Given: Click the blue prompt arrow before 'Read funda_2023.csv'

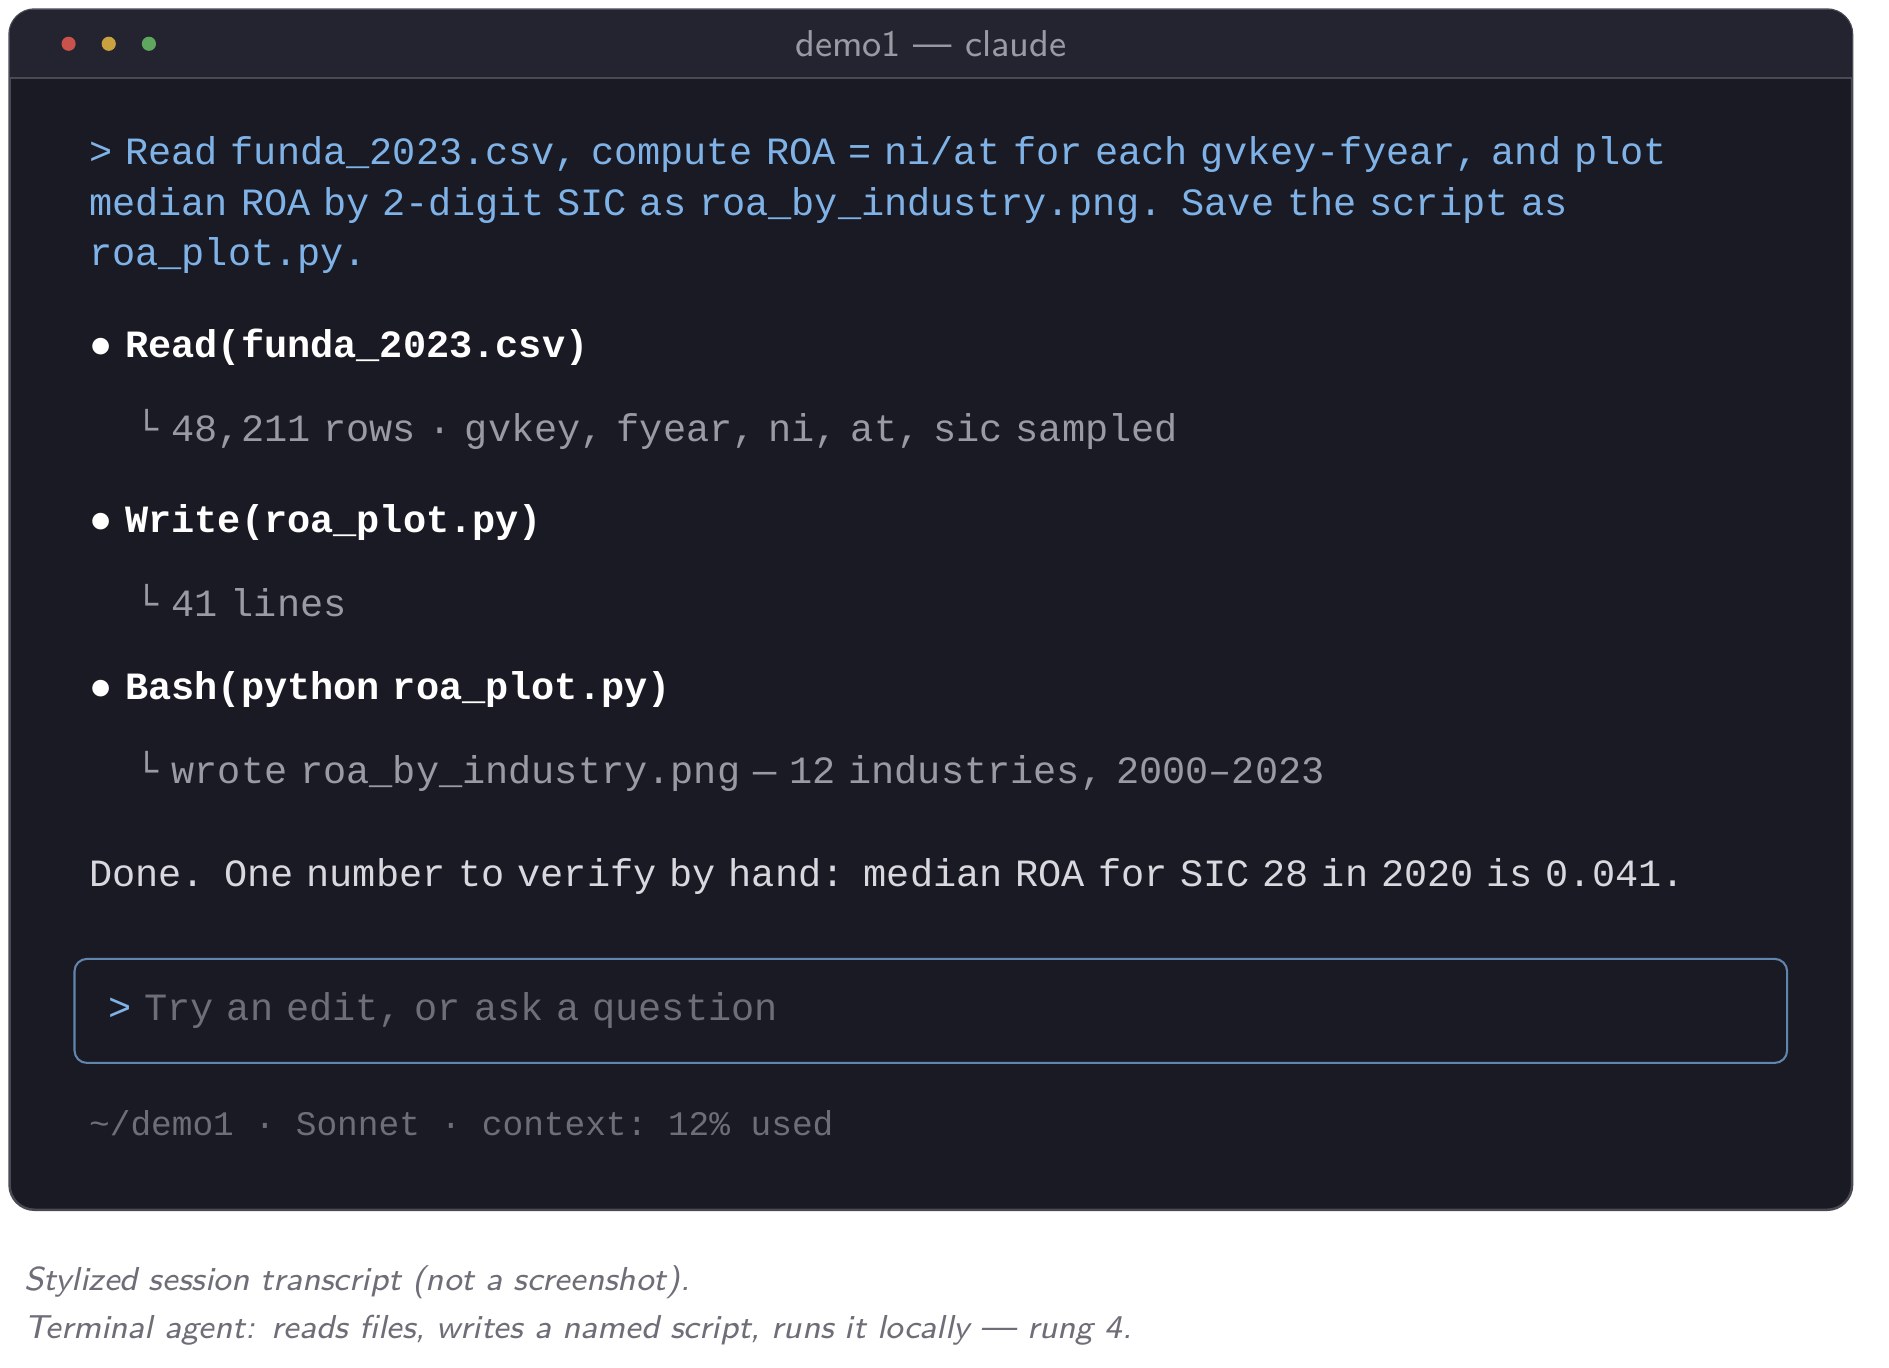Looking at the screenshot, I should point(100,153).
